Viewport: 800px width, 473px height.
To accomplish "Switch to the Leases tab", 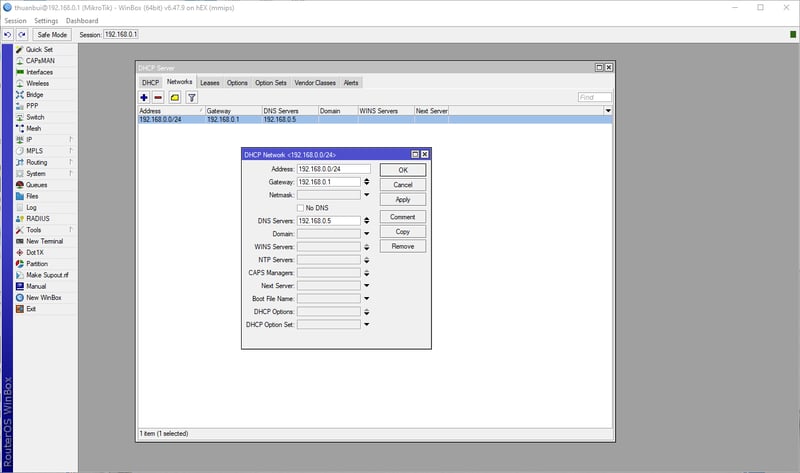I will point(209,82).
